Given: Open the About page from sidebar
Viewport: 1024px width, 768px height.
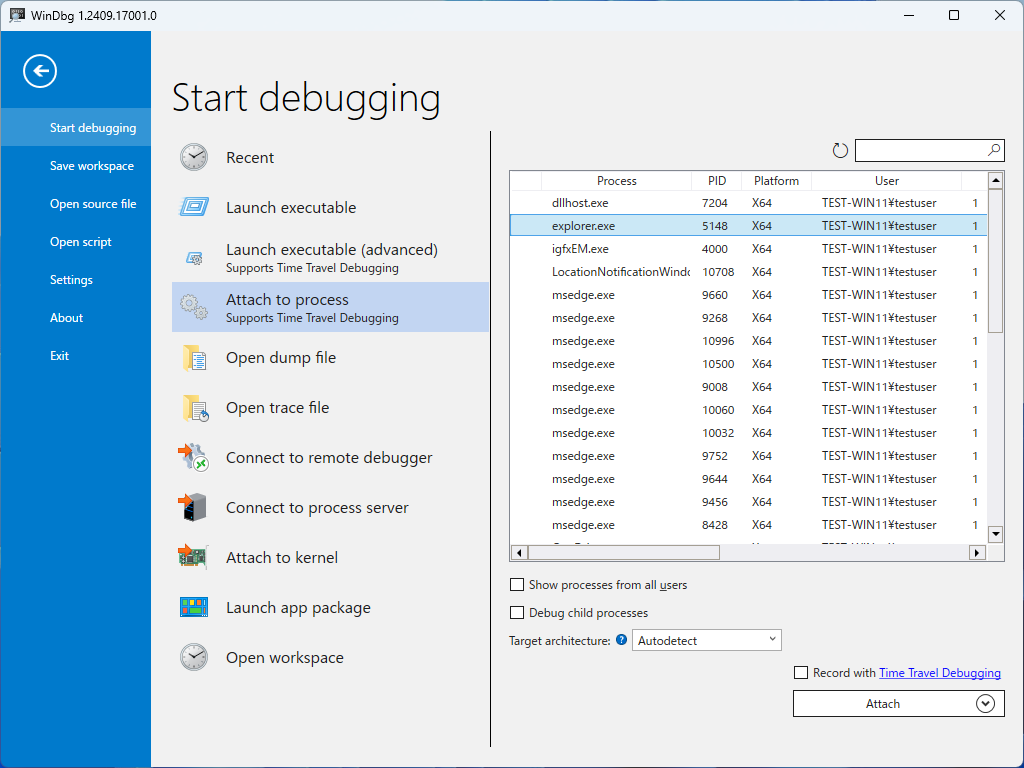Looking at the screenshot, I should click(76, 317).
